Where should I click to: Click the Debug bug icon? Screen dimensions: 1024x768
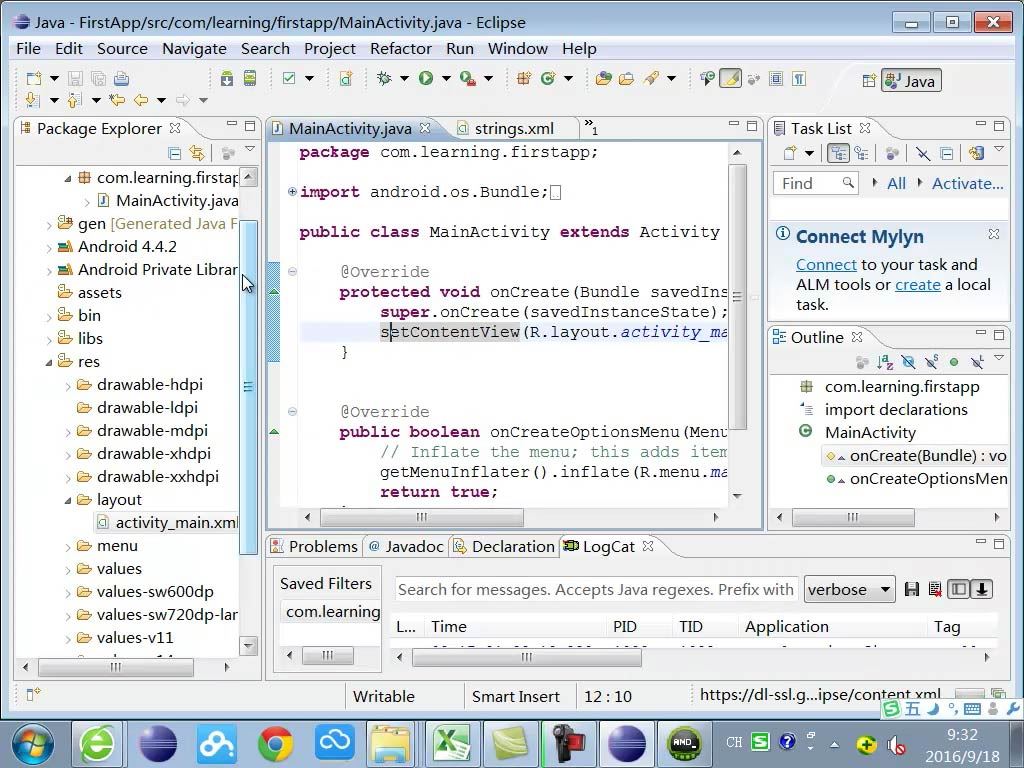(x=384, y=79)
